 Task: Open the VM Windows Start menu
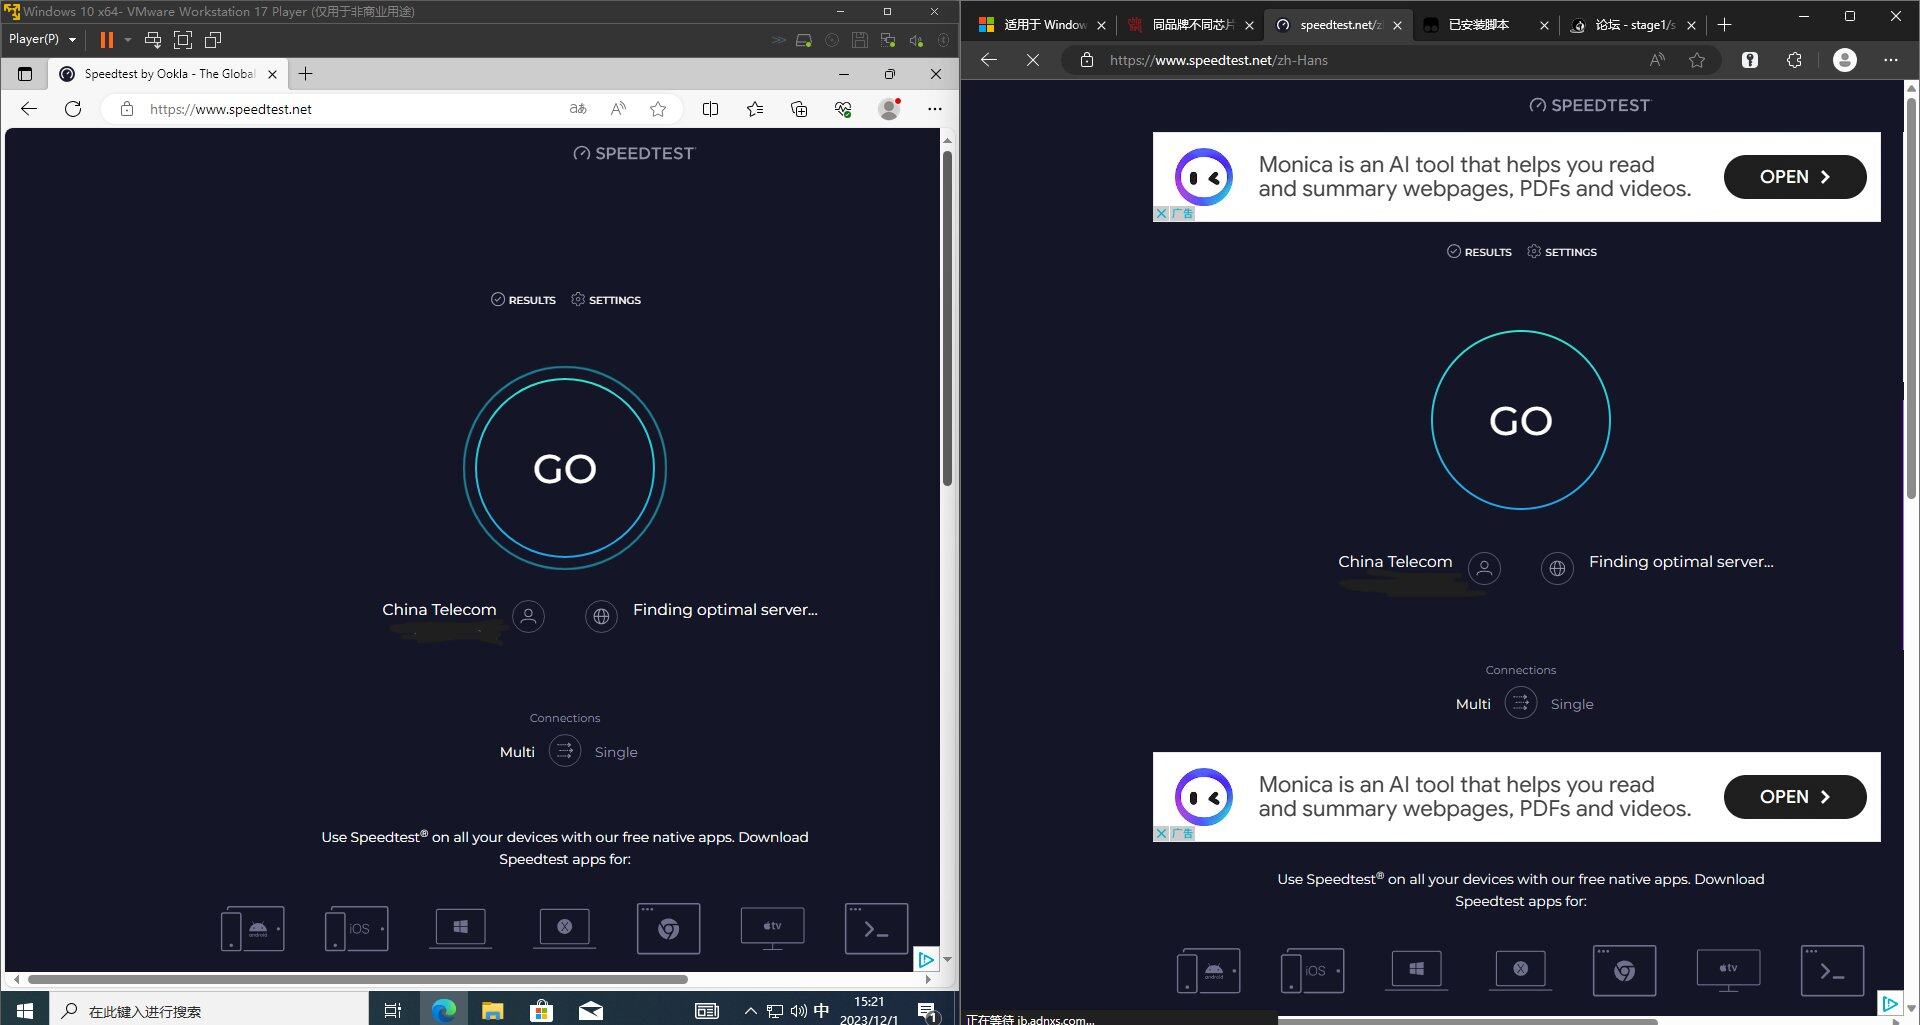pos(25,1010)
